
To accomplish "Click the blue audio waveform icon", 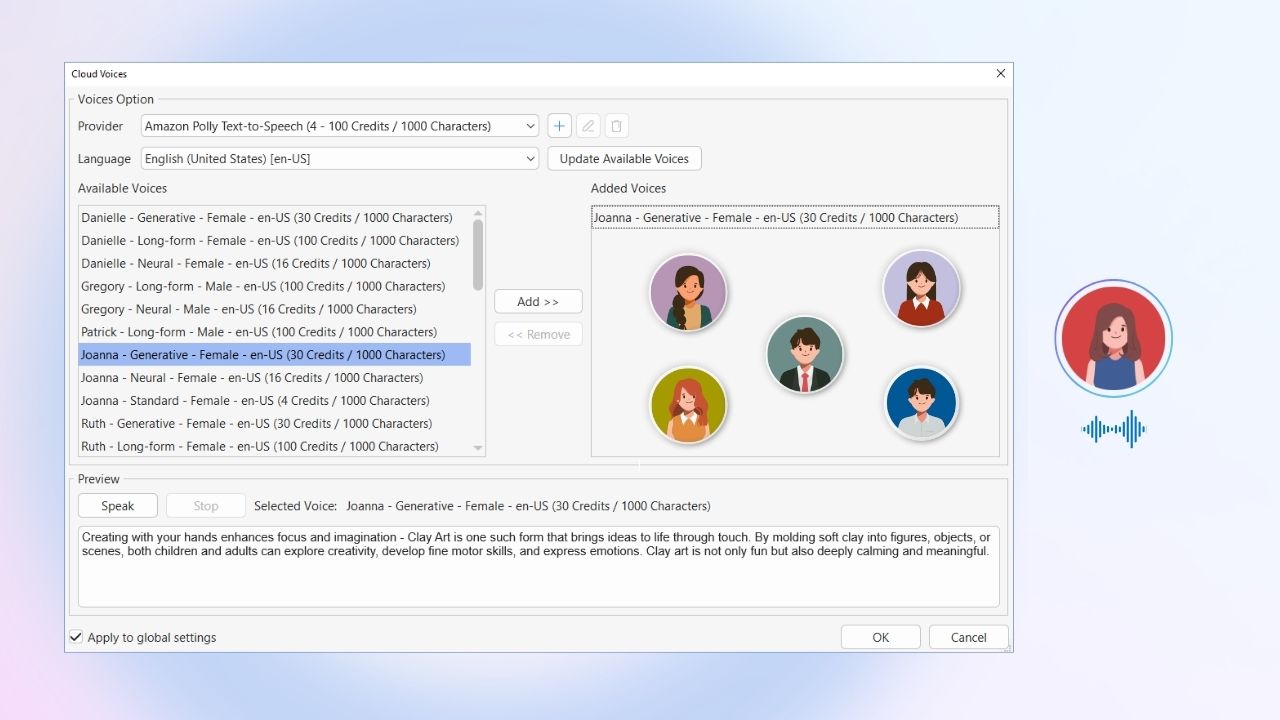I will [1113, 429].
